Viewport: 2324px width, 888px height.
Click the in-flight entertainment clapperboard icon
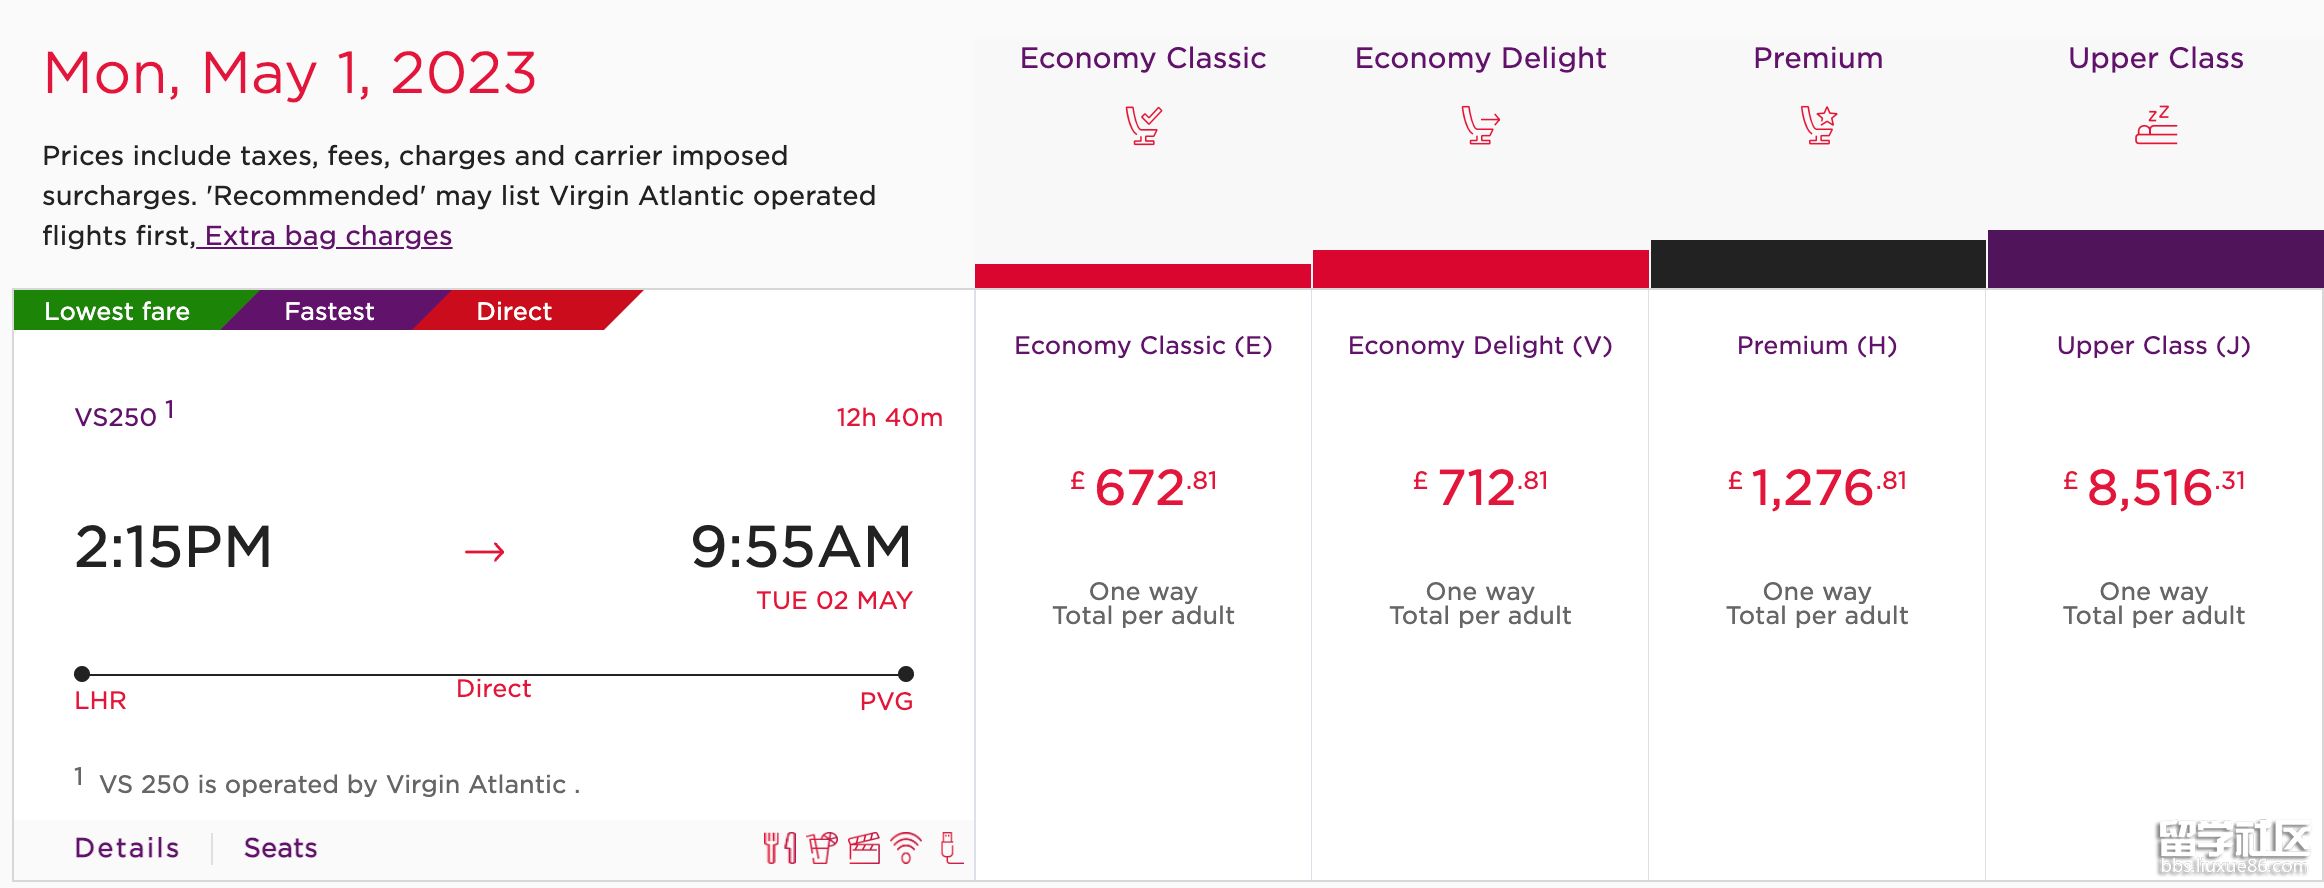(864, 848)
